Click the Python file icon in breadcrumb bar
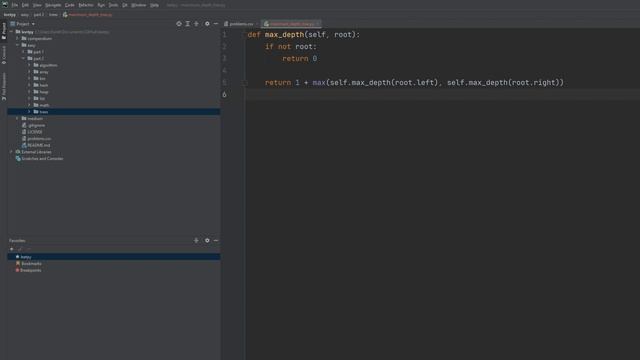 (65, 15)
